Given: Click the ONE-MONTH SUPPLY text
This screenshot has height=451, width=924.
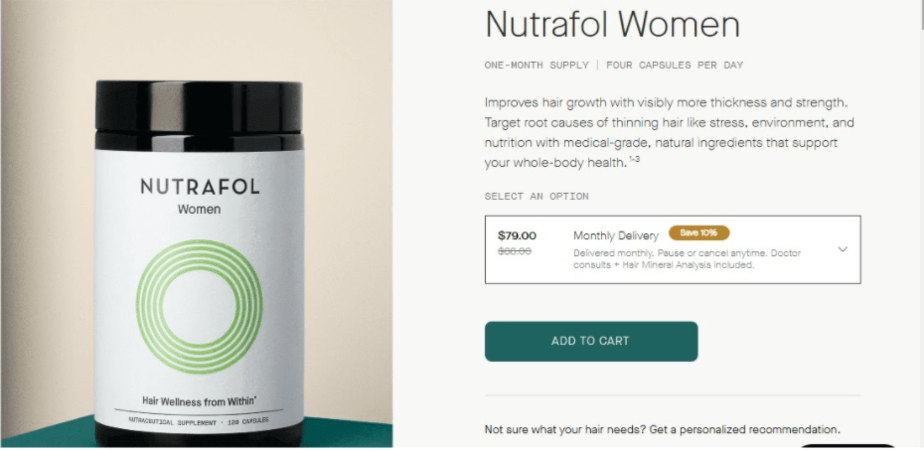Looking at the screenshot, I should [536, 65].
